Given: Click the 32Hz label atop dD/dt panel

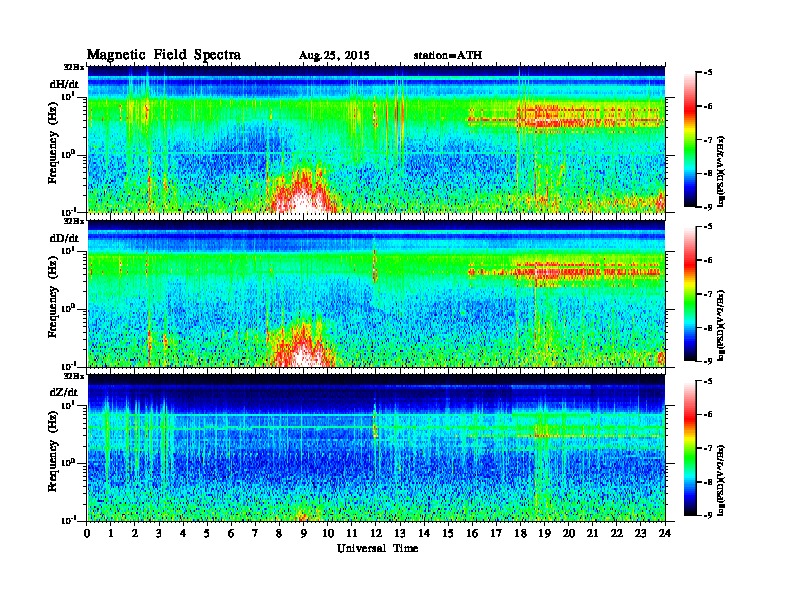Looking at the screenshot, I should coord(73,221).
